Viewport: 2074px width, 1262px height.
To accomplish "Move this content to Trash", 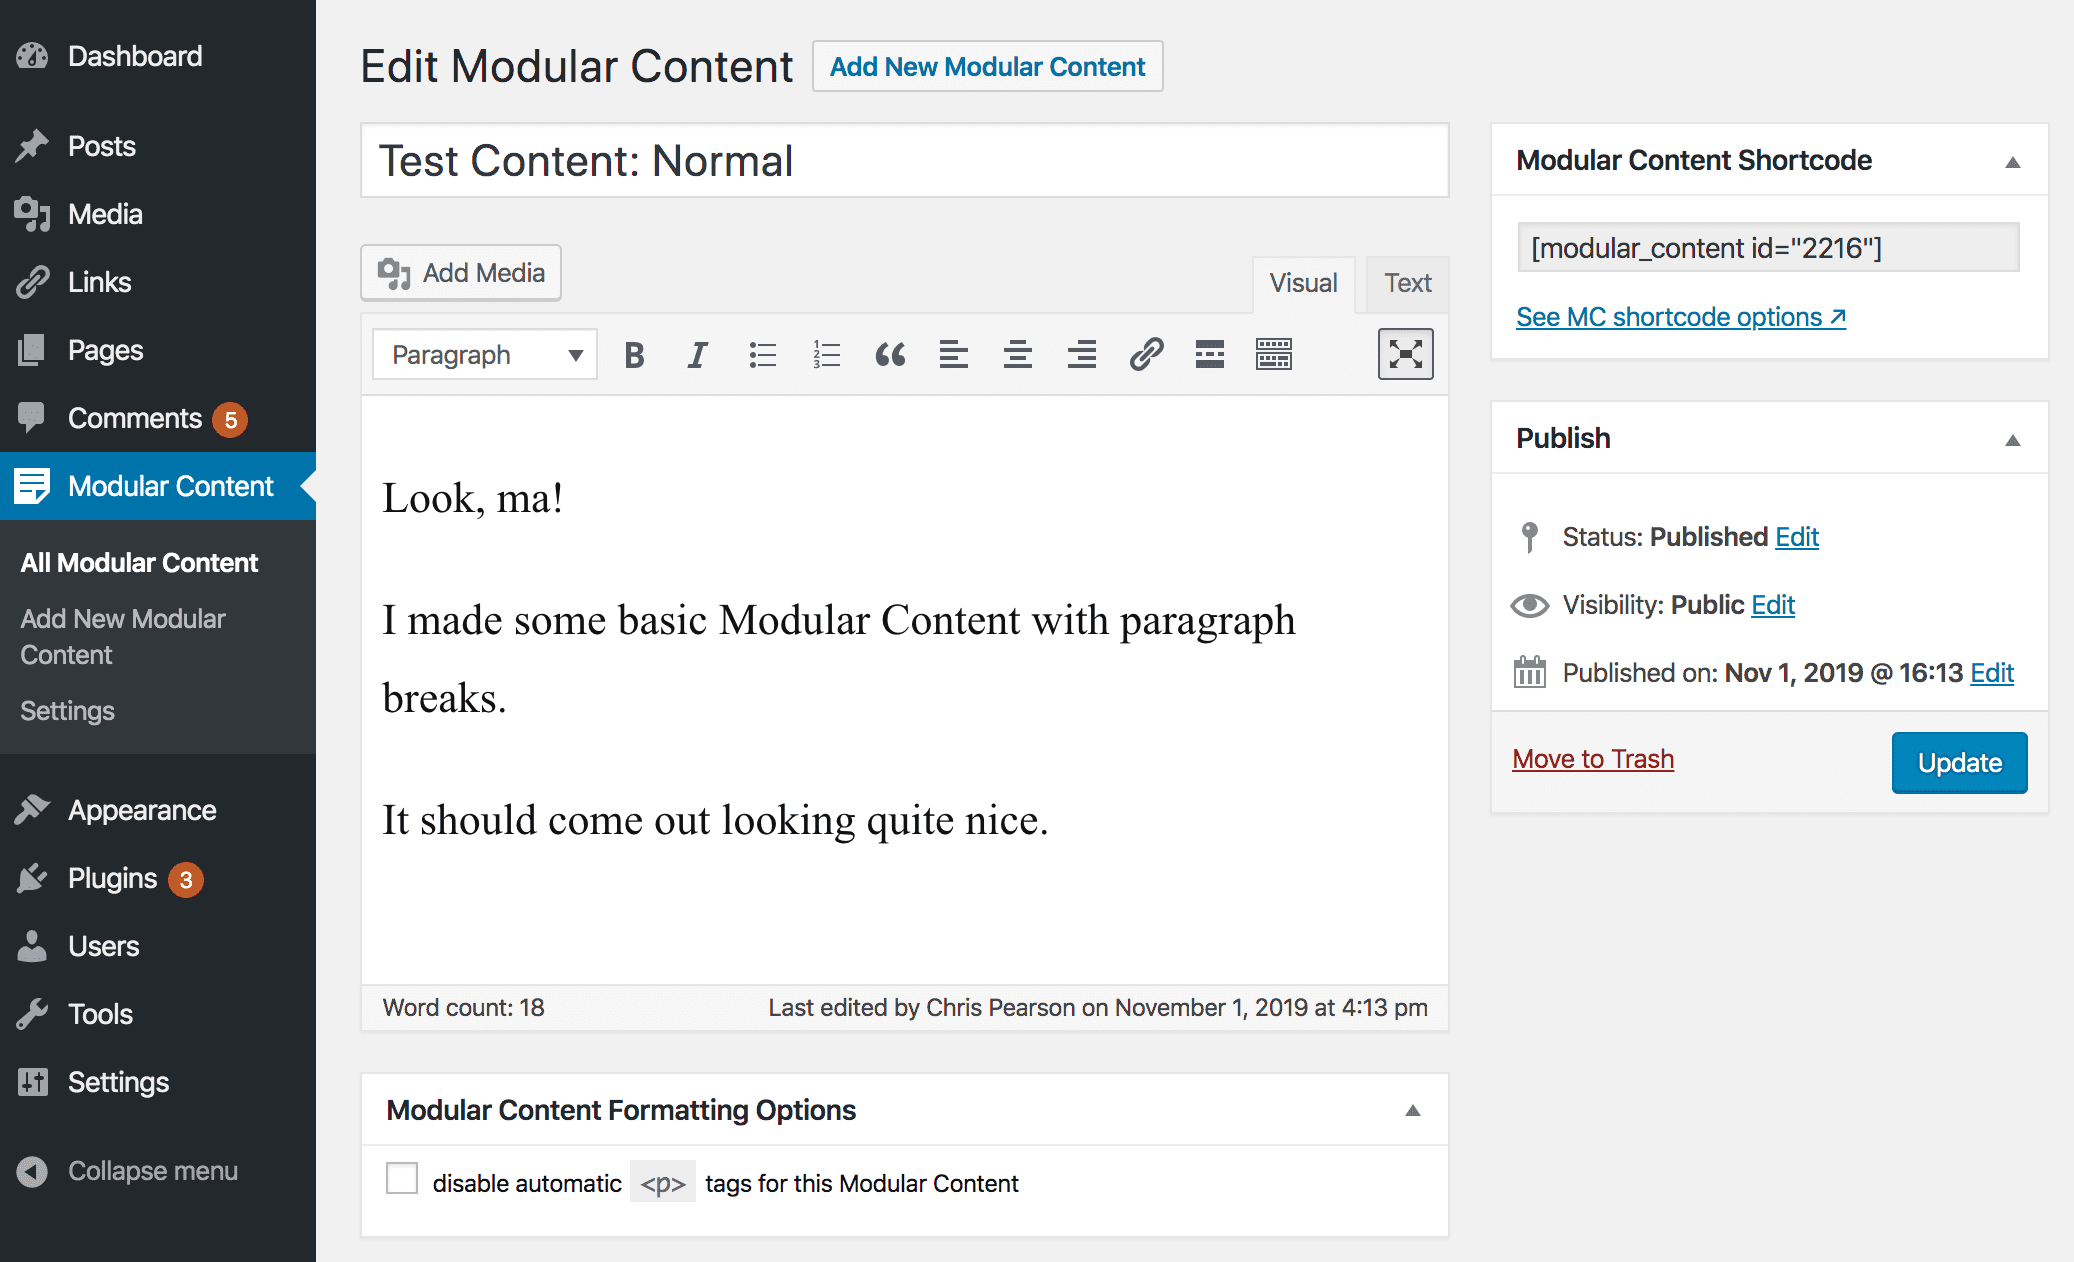I will click(x=1593, y=759).
